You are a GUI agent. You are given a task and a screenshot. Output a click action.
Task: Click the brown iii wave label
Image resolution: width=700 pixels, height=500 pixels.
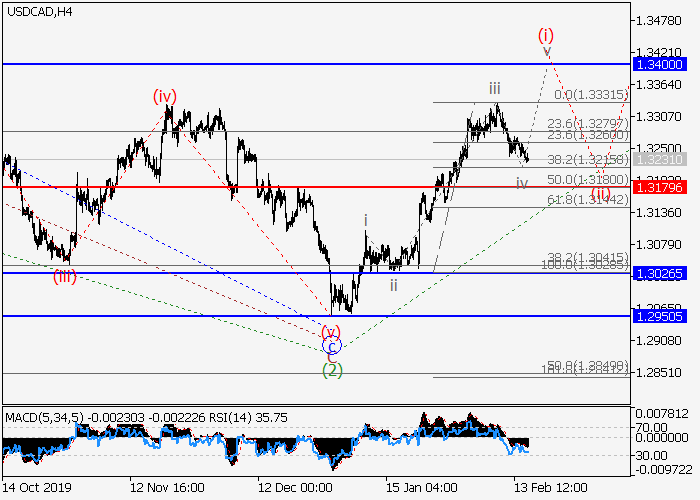coord(497,88)
